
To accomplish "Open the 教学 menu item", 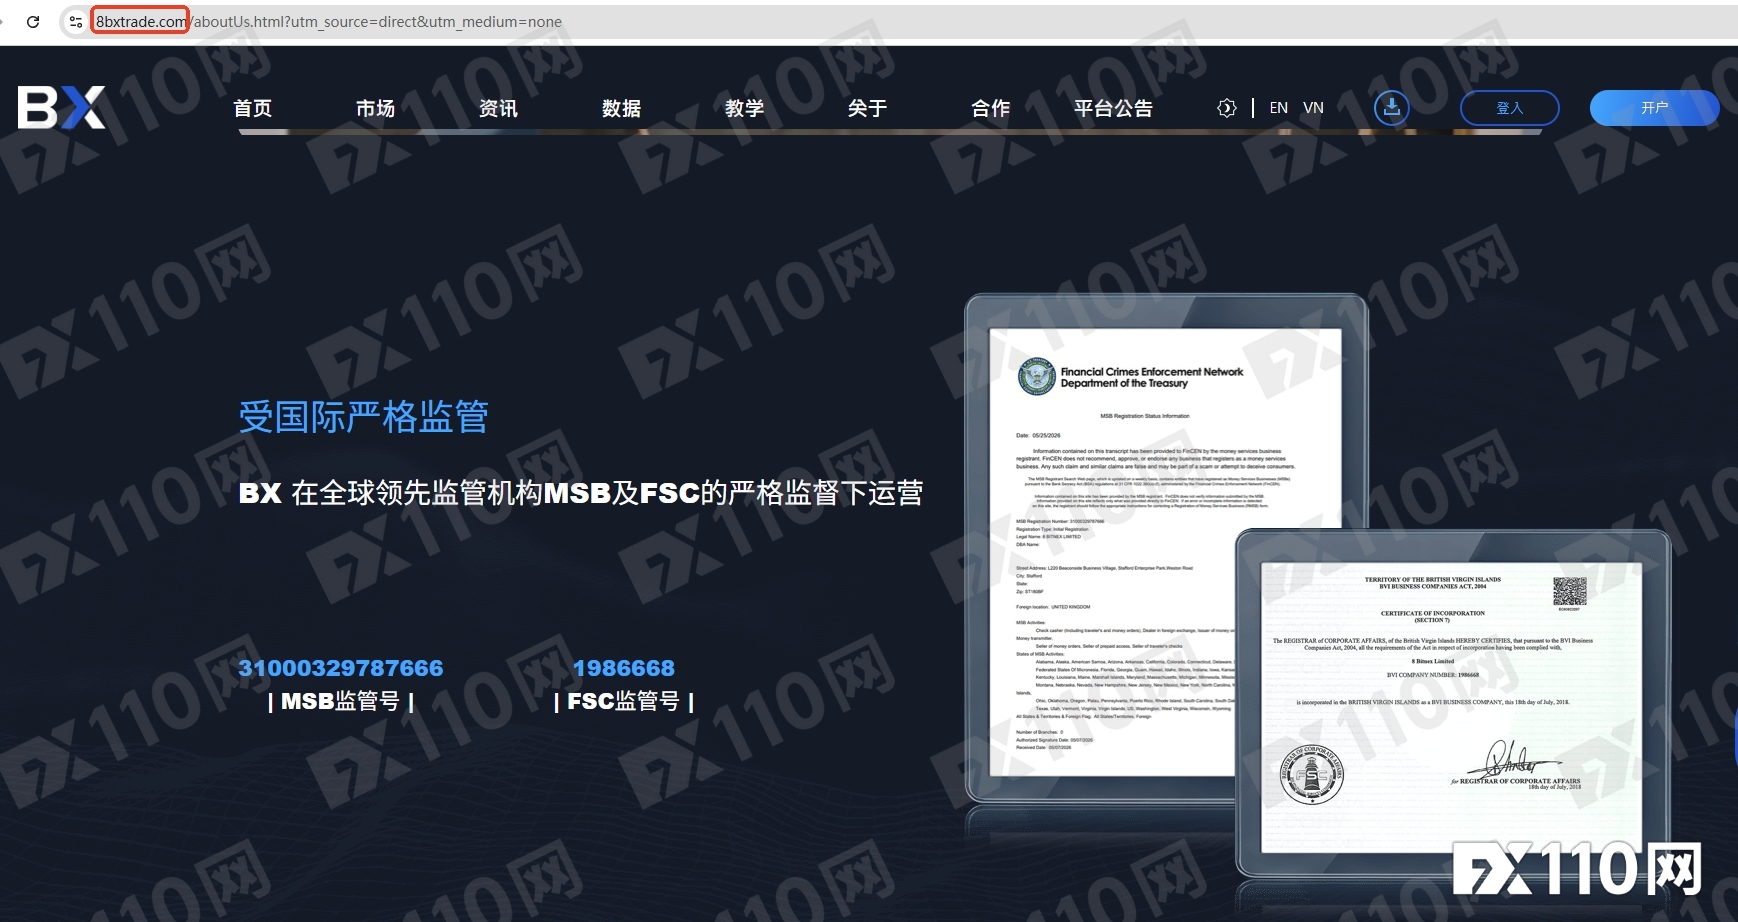I will click(x=745, y=108).
